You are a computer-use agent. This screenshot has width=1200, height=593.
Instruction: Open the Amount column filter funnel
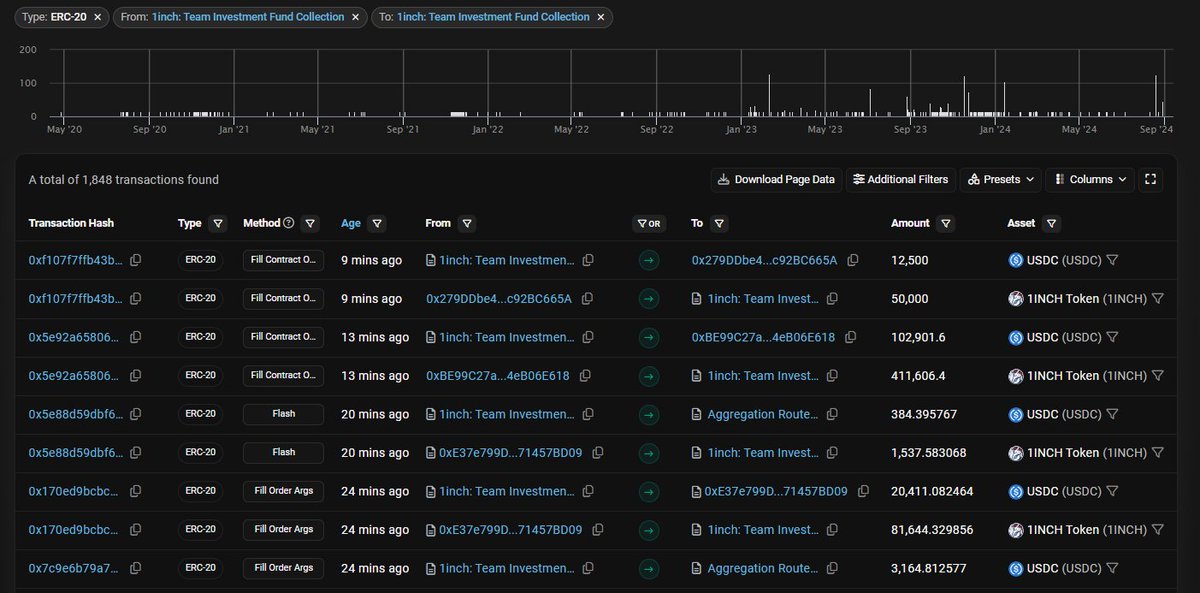(x=946, y=224)
